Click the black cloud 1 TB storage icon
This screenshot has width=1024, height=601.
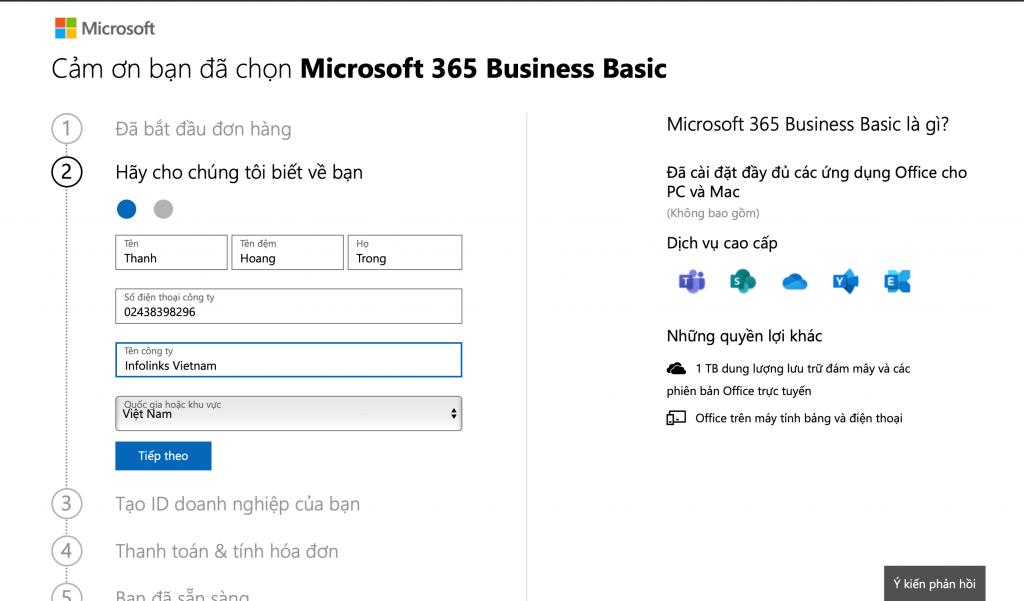tap(677, 369)
